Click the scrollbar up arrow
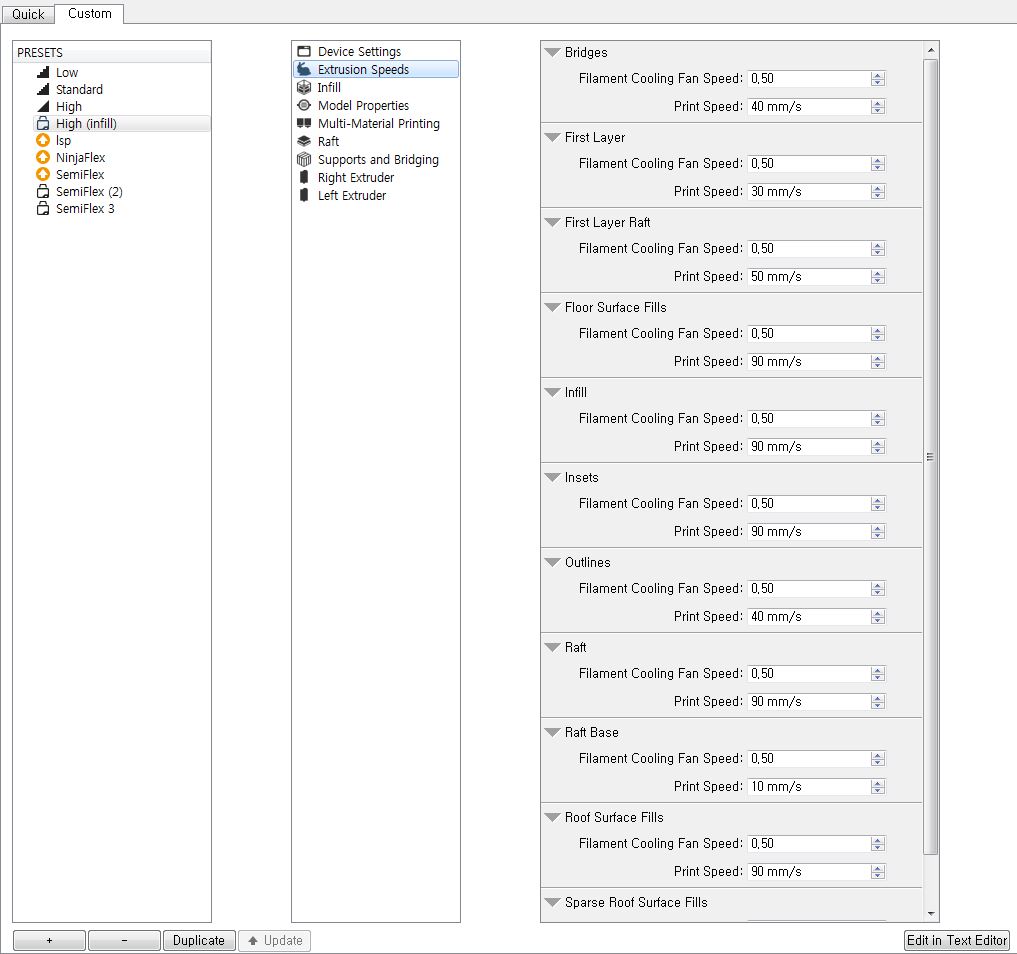 (931, 50)
